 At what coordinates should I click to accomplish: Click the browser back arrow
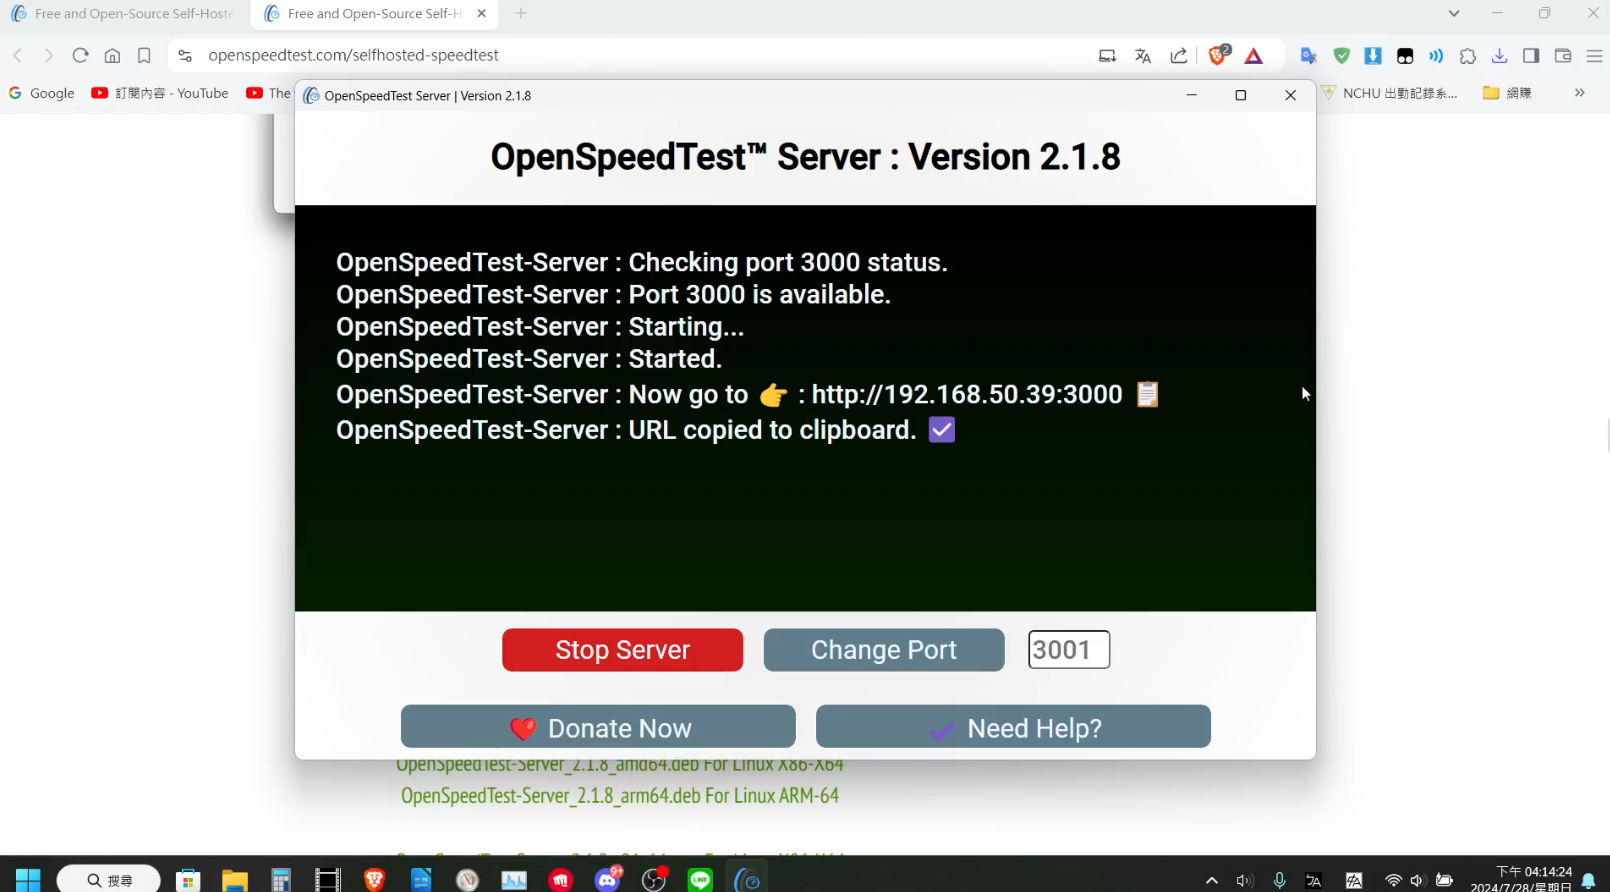click(18, 55)
